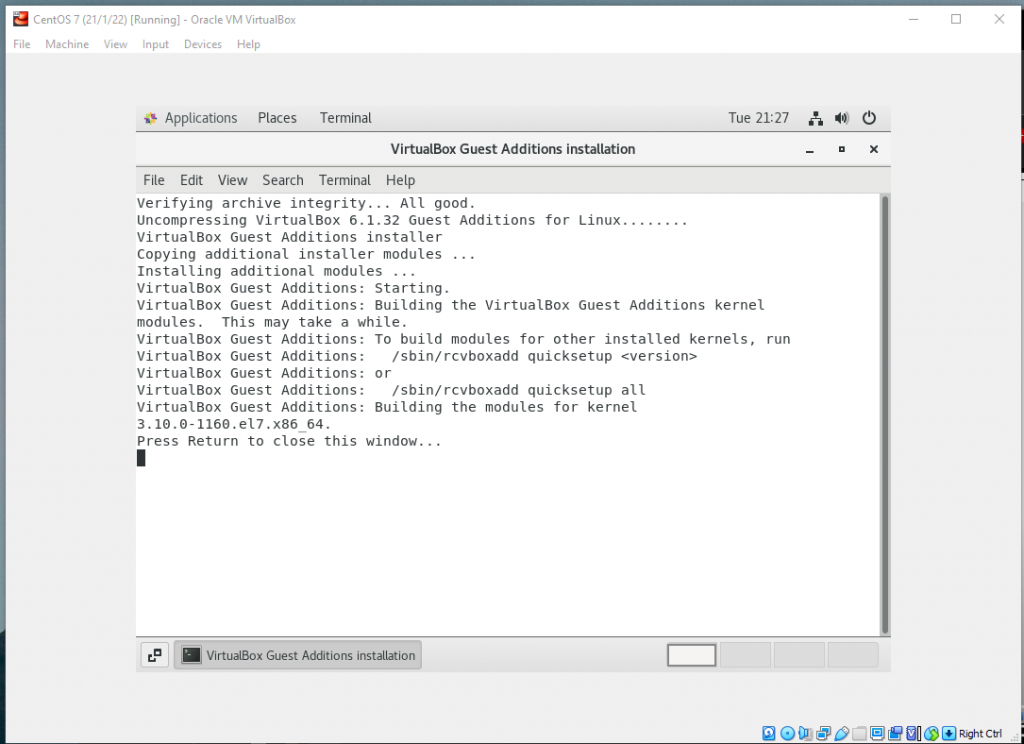Click the 'Verifying archive integrity' line
This screenshot has width=1024, height=744.
point(306,203)
